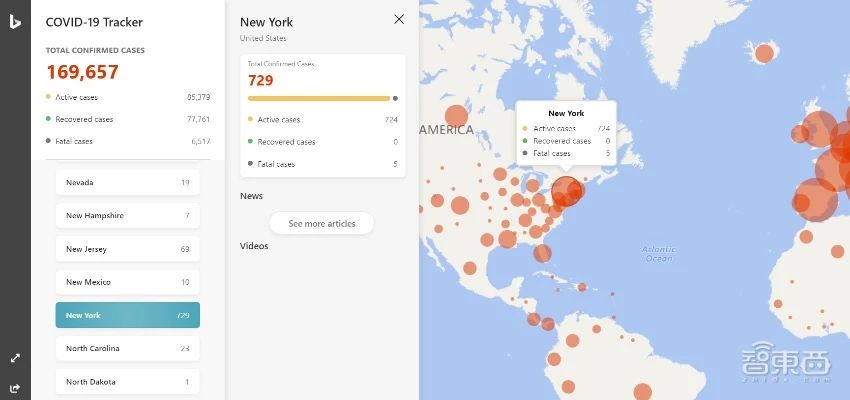Screen dimensions: 850x400
Task: Click New York's yellow case ratio bar
Action: (x=318, y=98)
